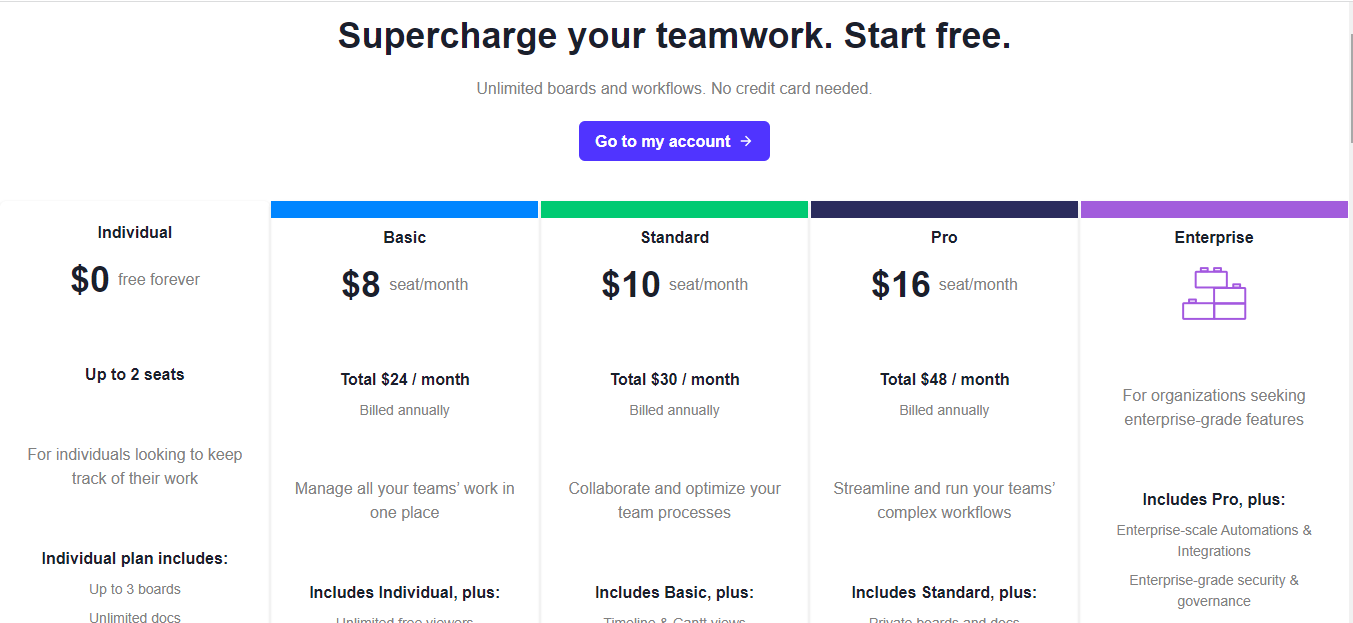1353x623 pixels.
Task: Select the Individual plan heading
Action: tap(134, 232)
